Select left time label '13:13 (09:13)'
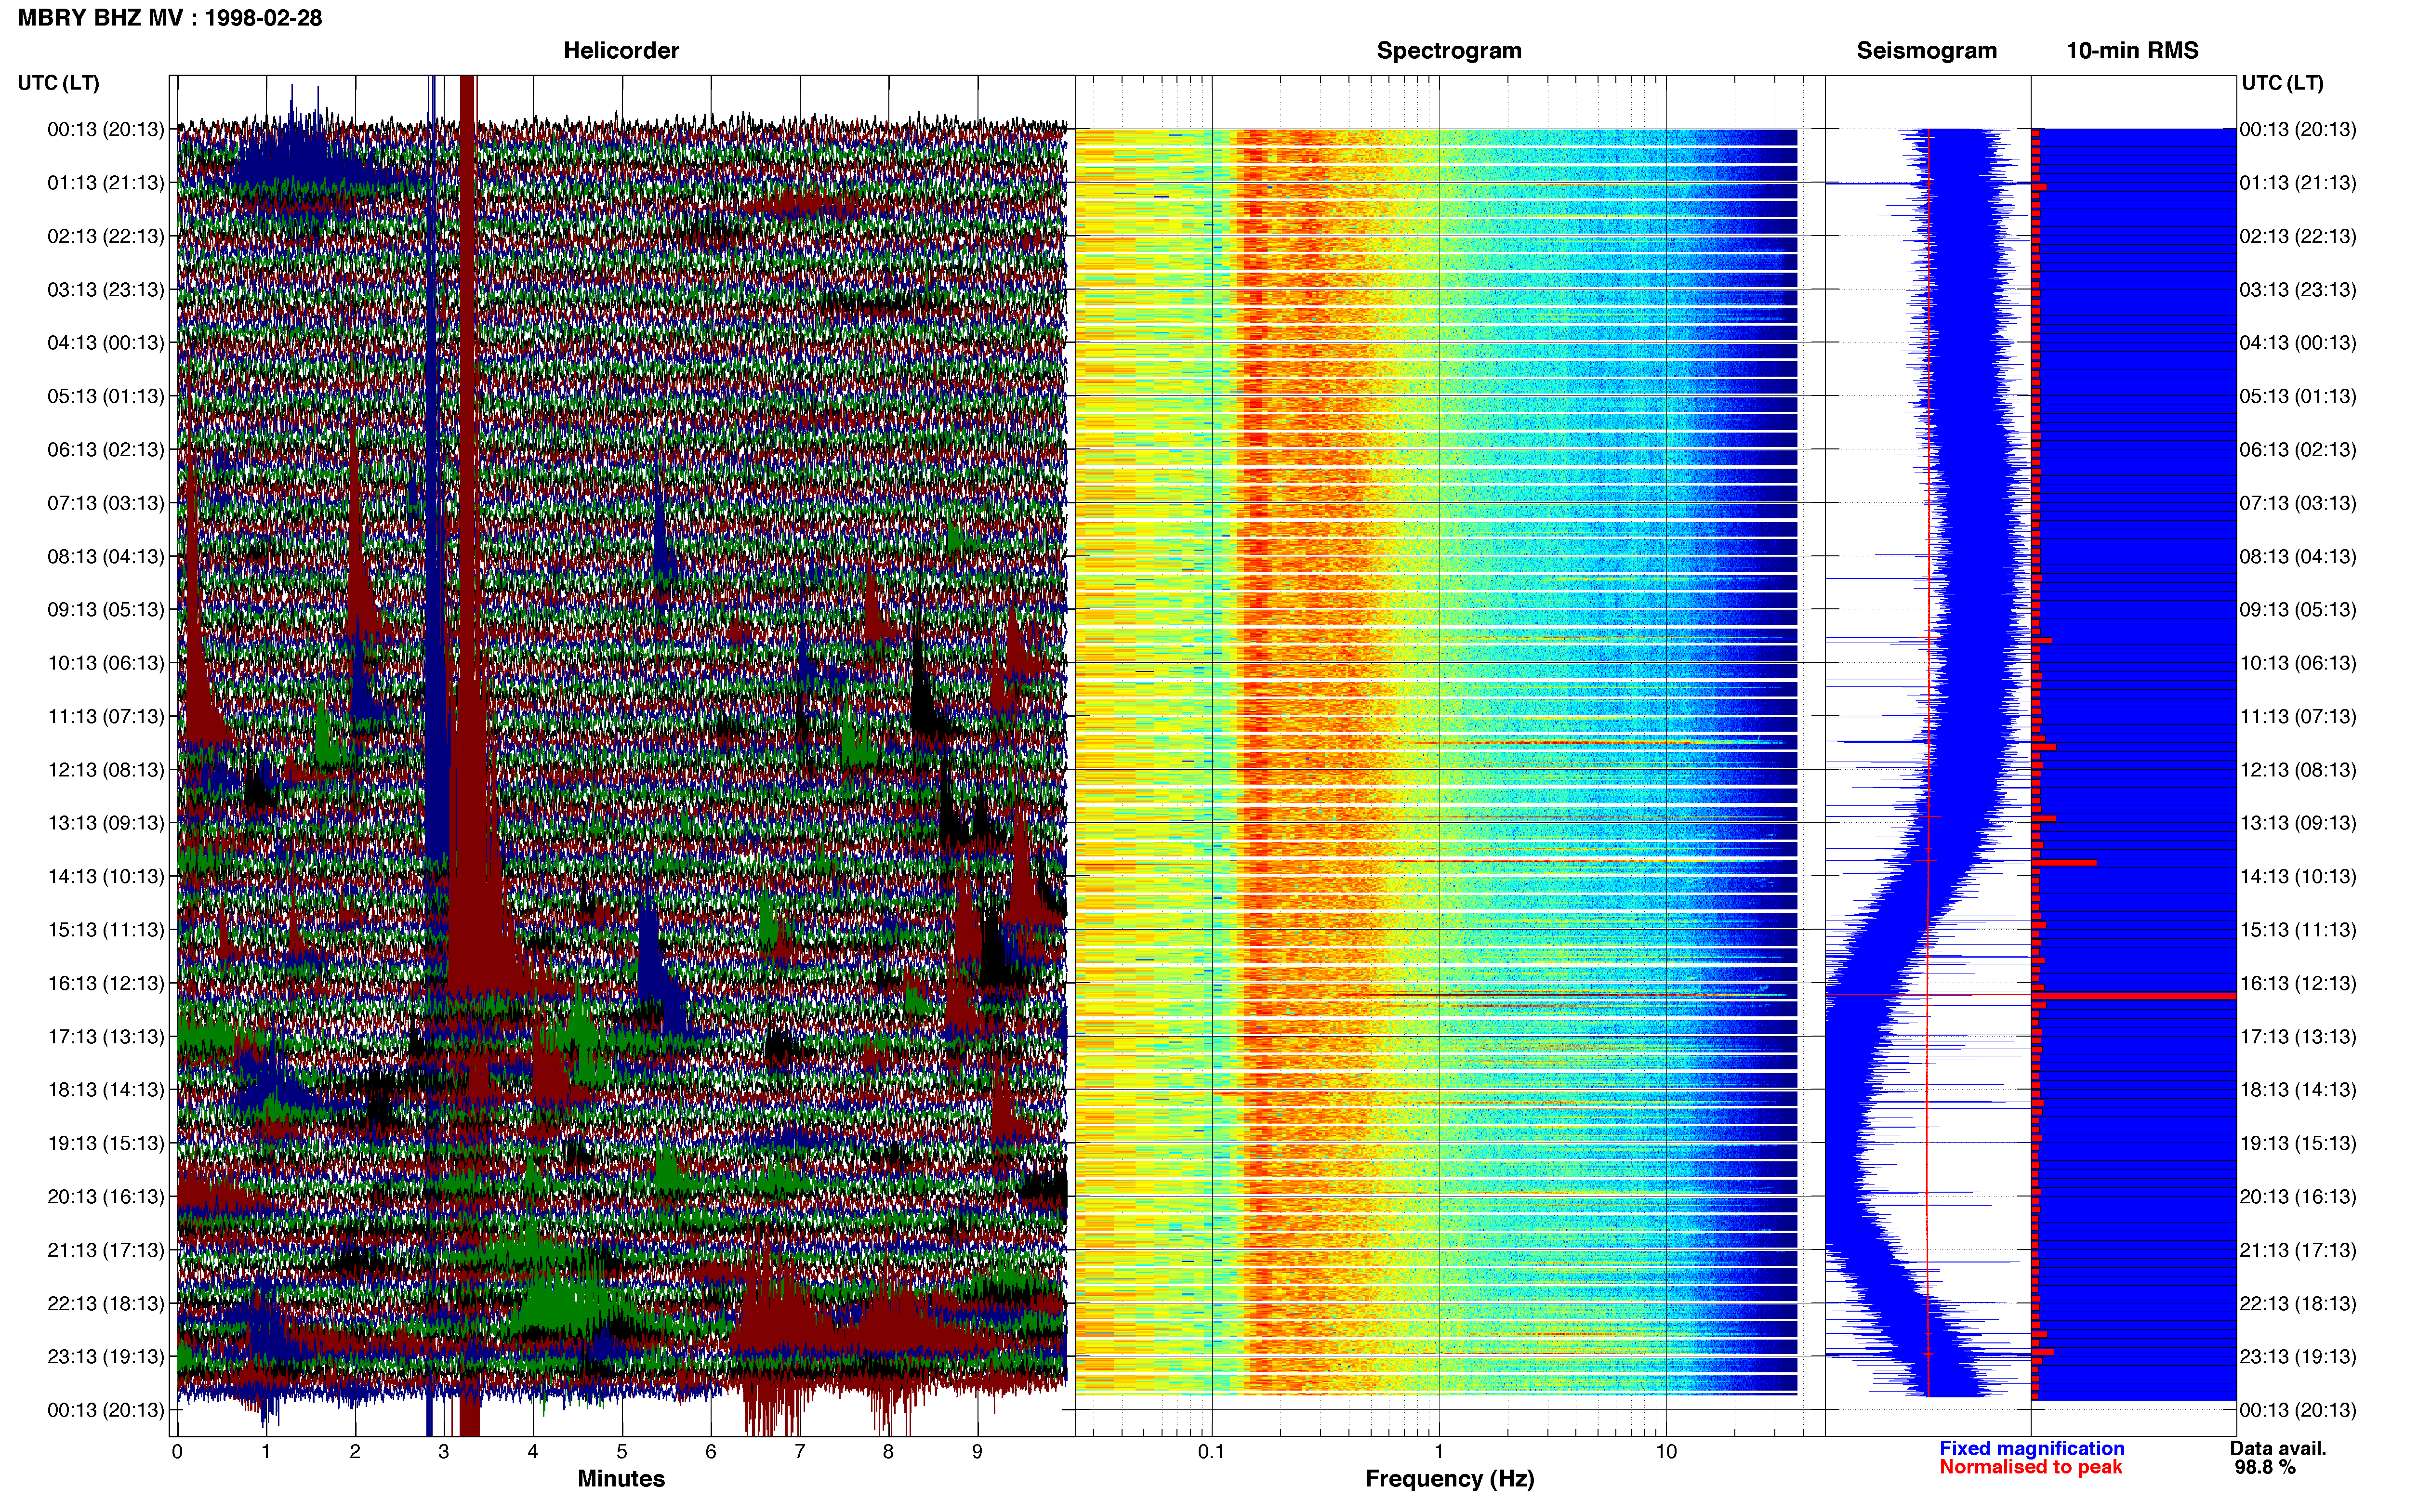The height and width of the screenshot is (1512, 2418). point(106,823)
